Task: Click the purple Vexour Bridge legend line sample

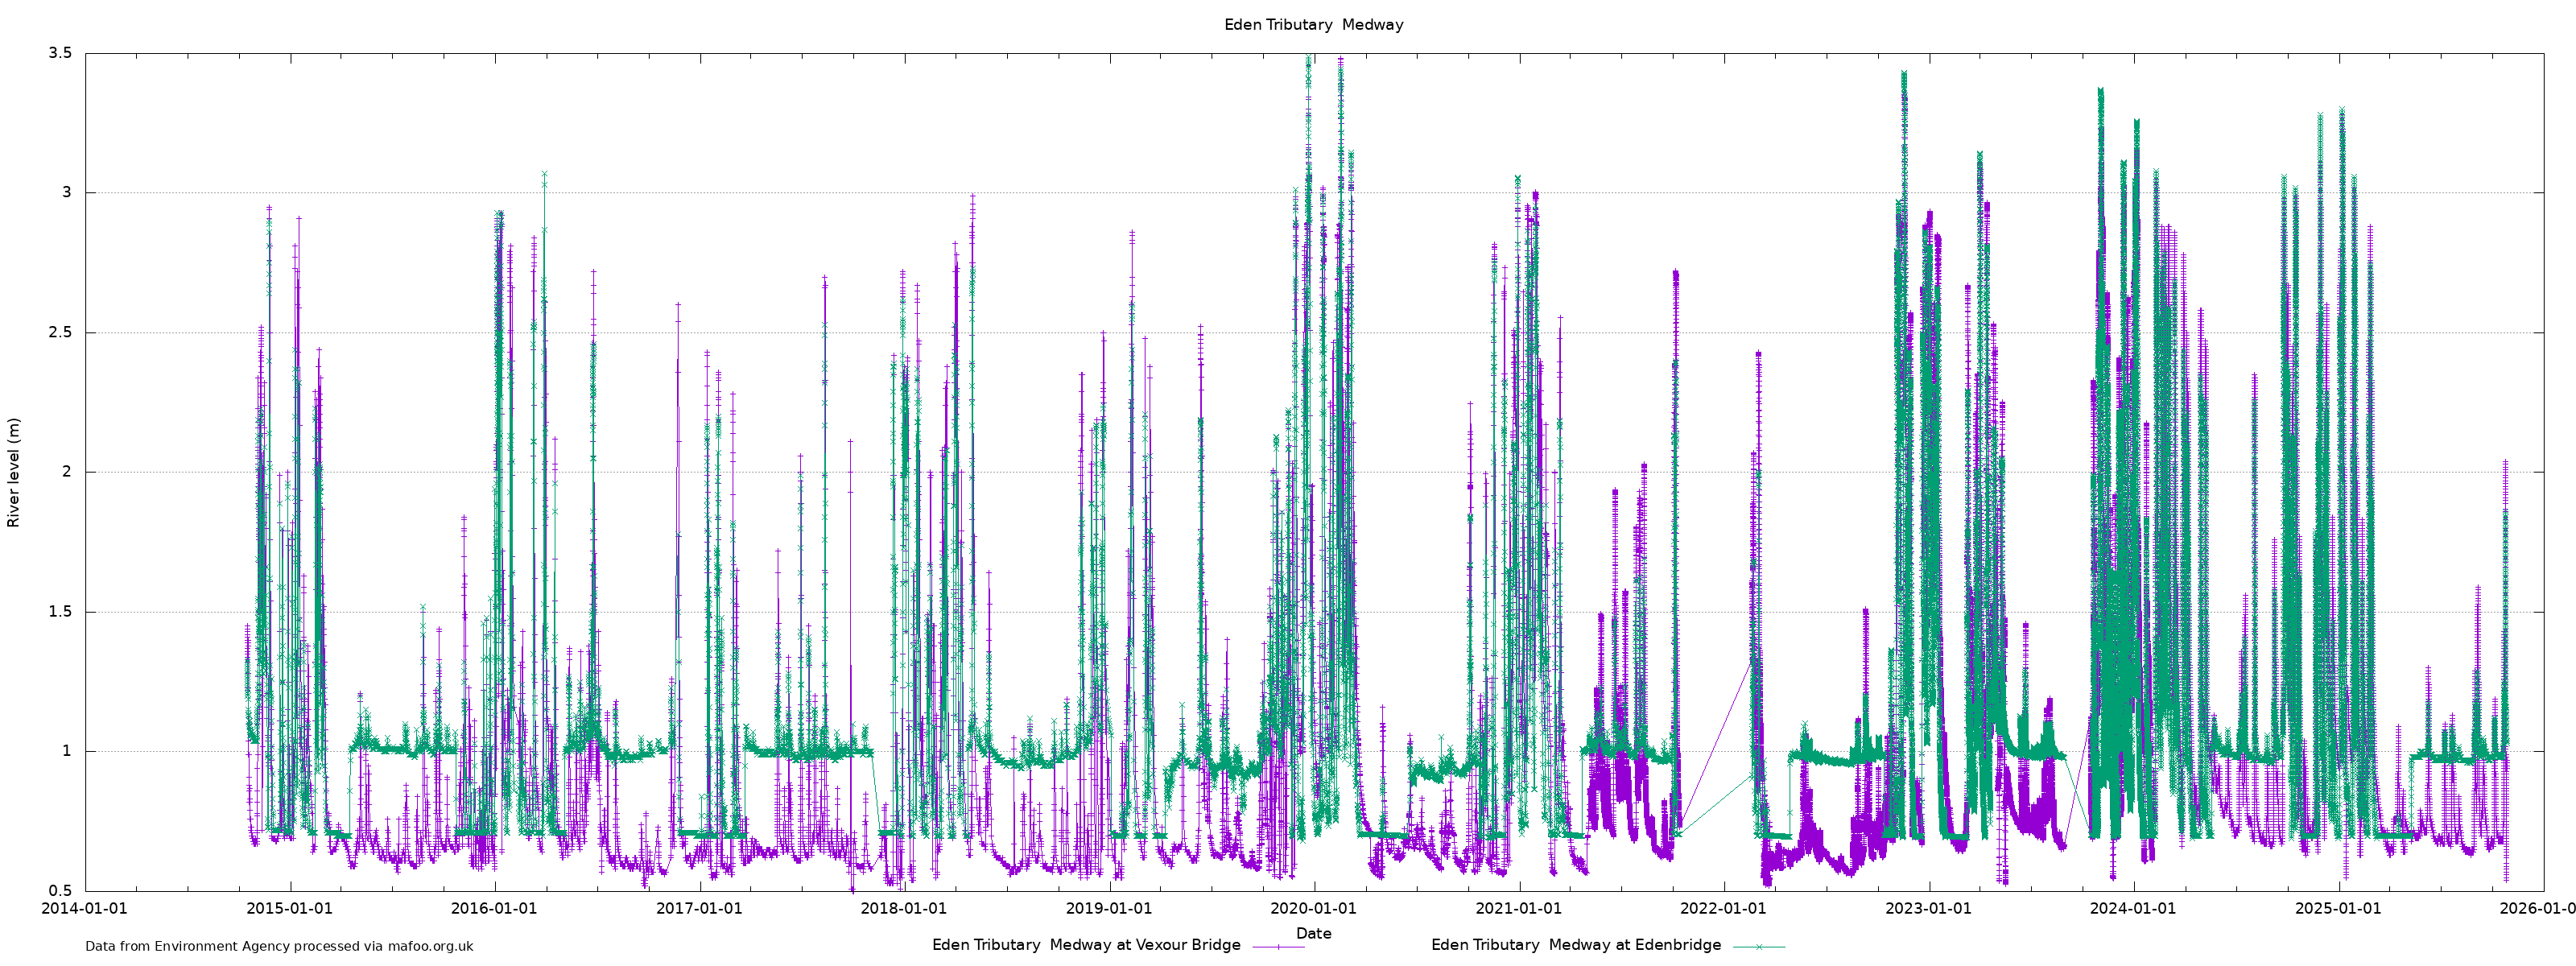Action: tap(1278, 946)
